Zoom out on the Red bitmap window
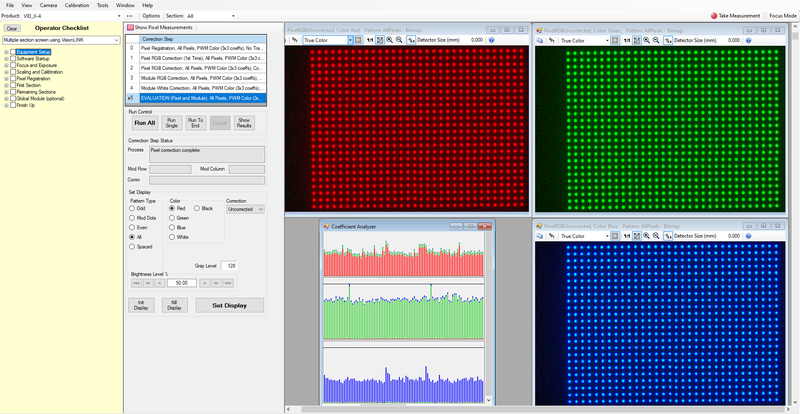 [x=399, y=40]
